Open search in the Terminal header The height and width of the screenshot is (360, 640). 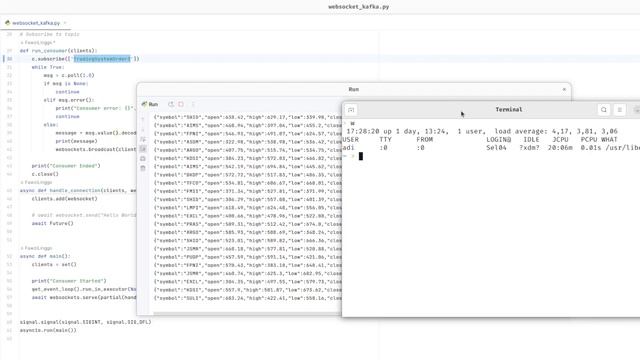coord(604,110)
